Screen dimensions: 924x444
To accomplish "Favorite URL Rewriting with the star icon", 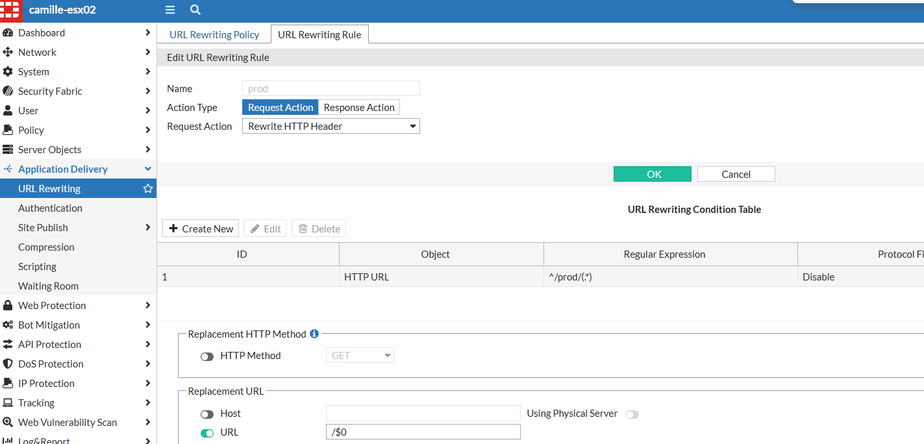I will pos(148,189).
